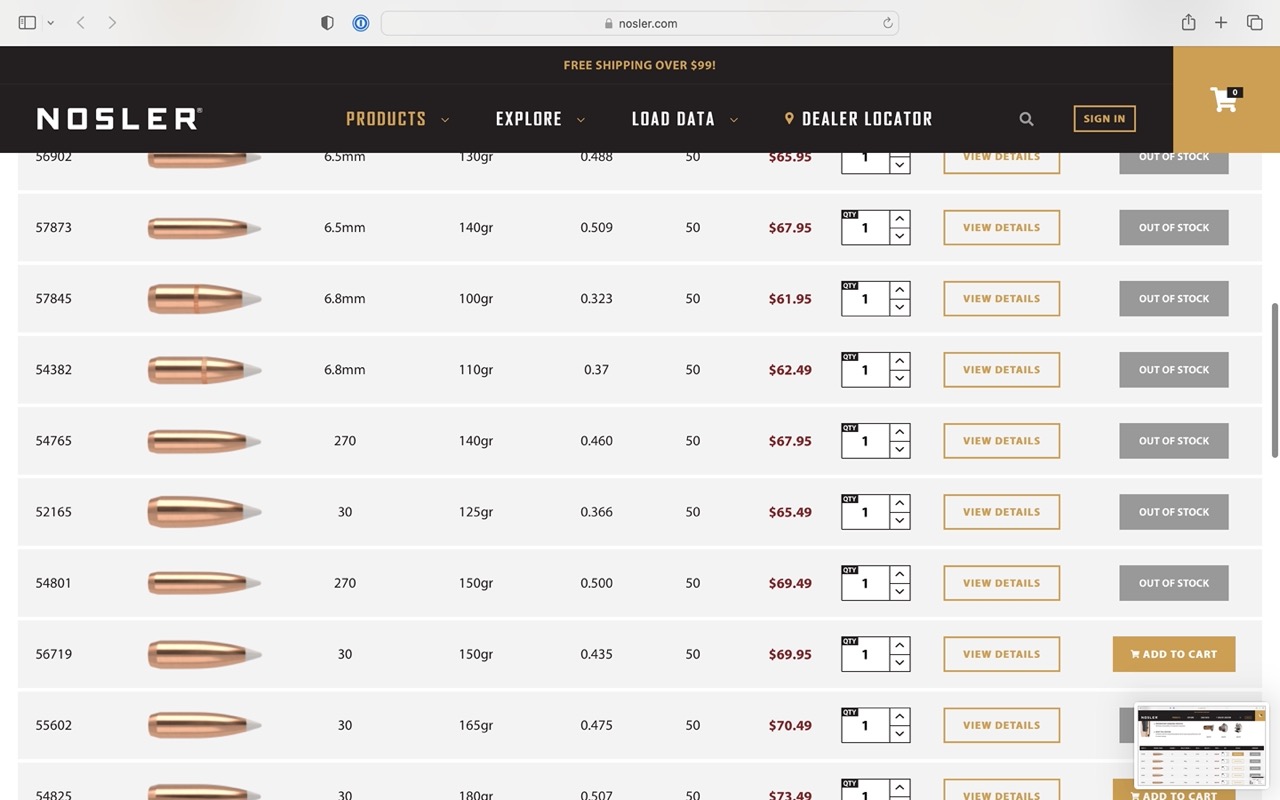This screenshot has width=1280, height=800.
Task: Click bullet image for item 57845
Action: [x=204, y=299]
